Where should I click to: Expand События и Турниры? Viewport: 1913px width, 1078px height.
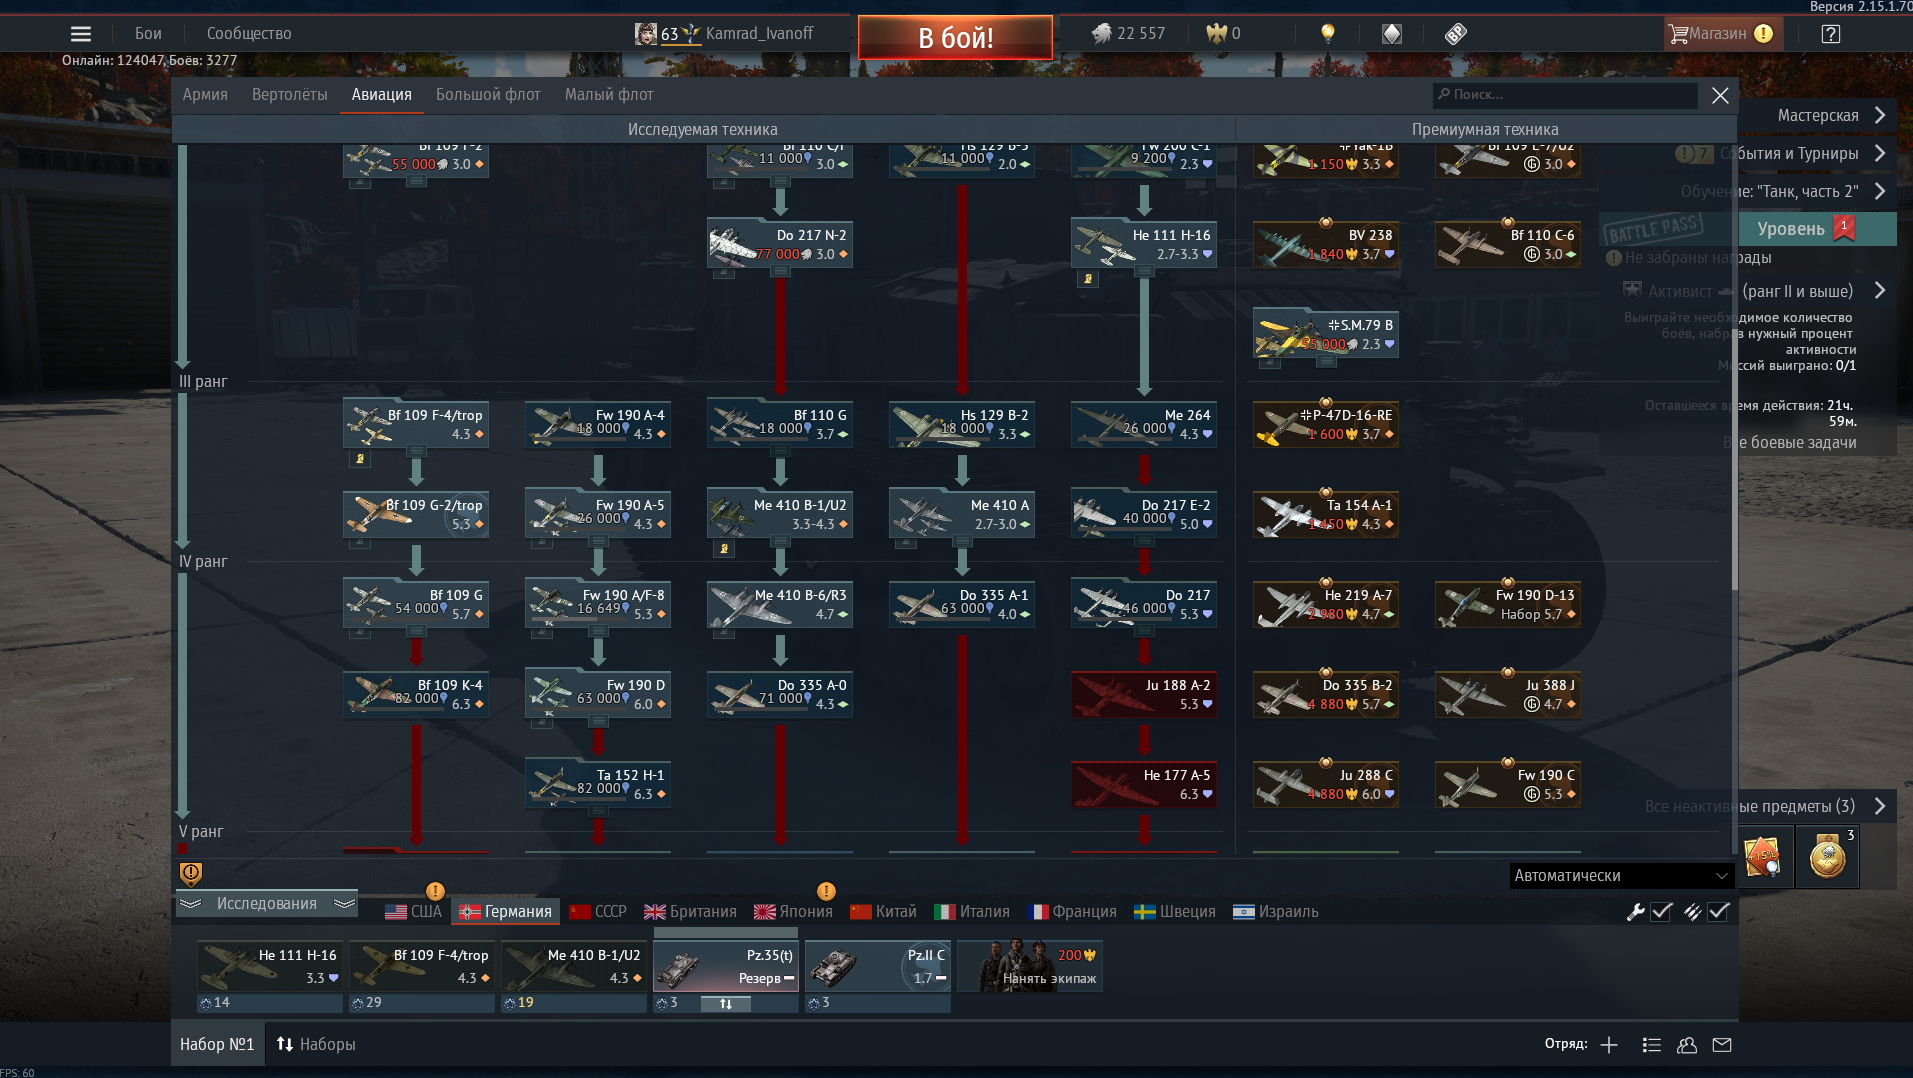coord(1880,153)
